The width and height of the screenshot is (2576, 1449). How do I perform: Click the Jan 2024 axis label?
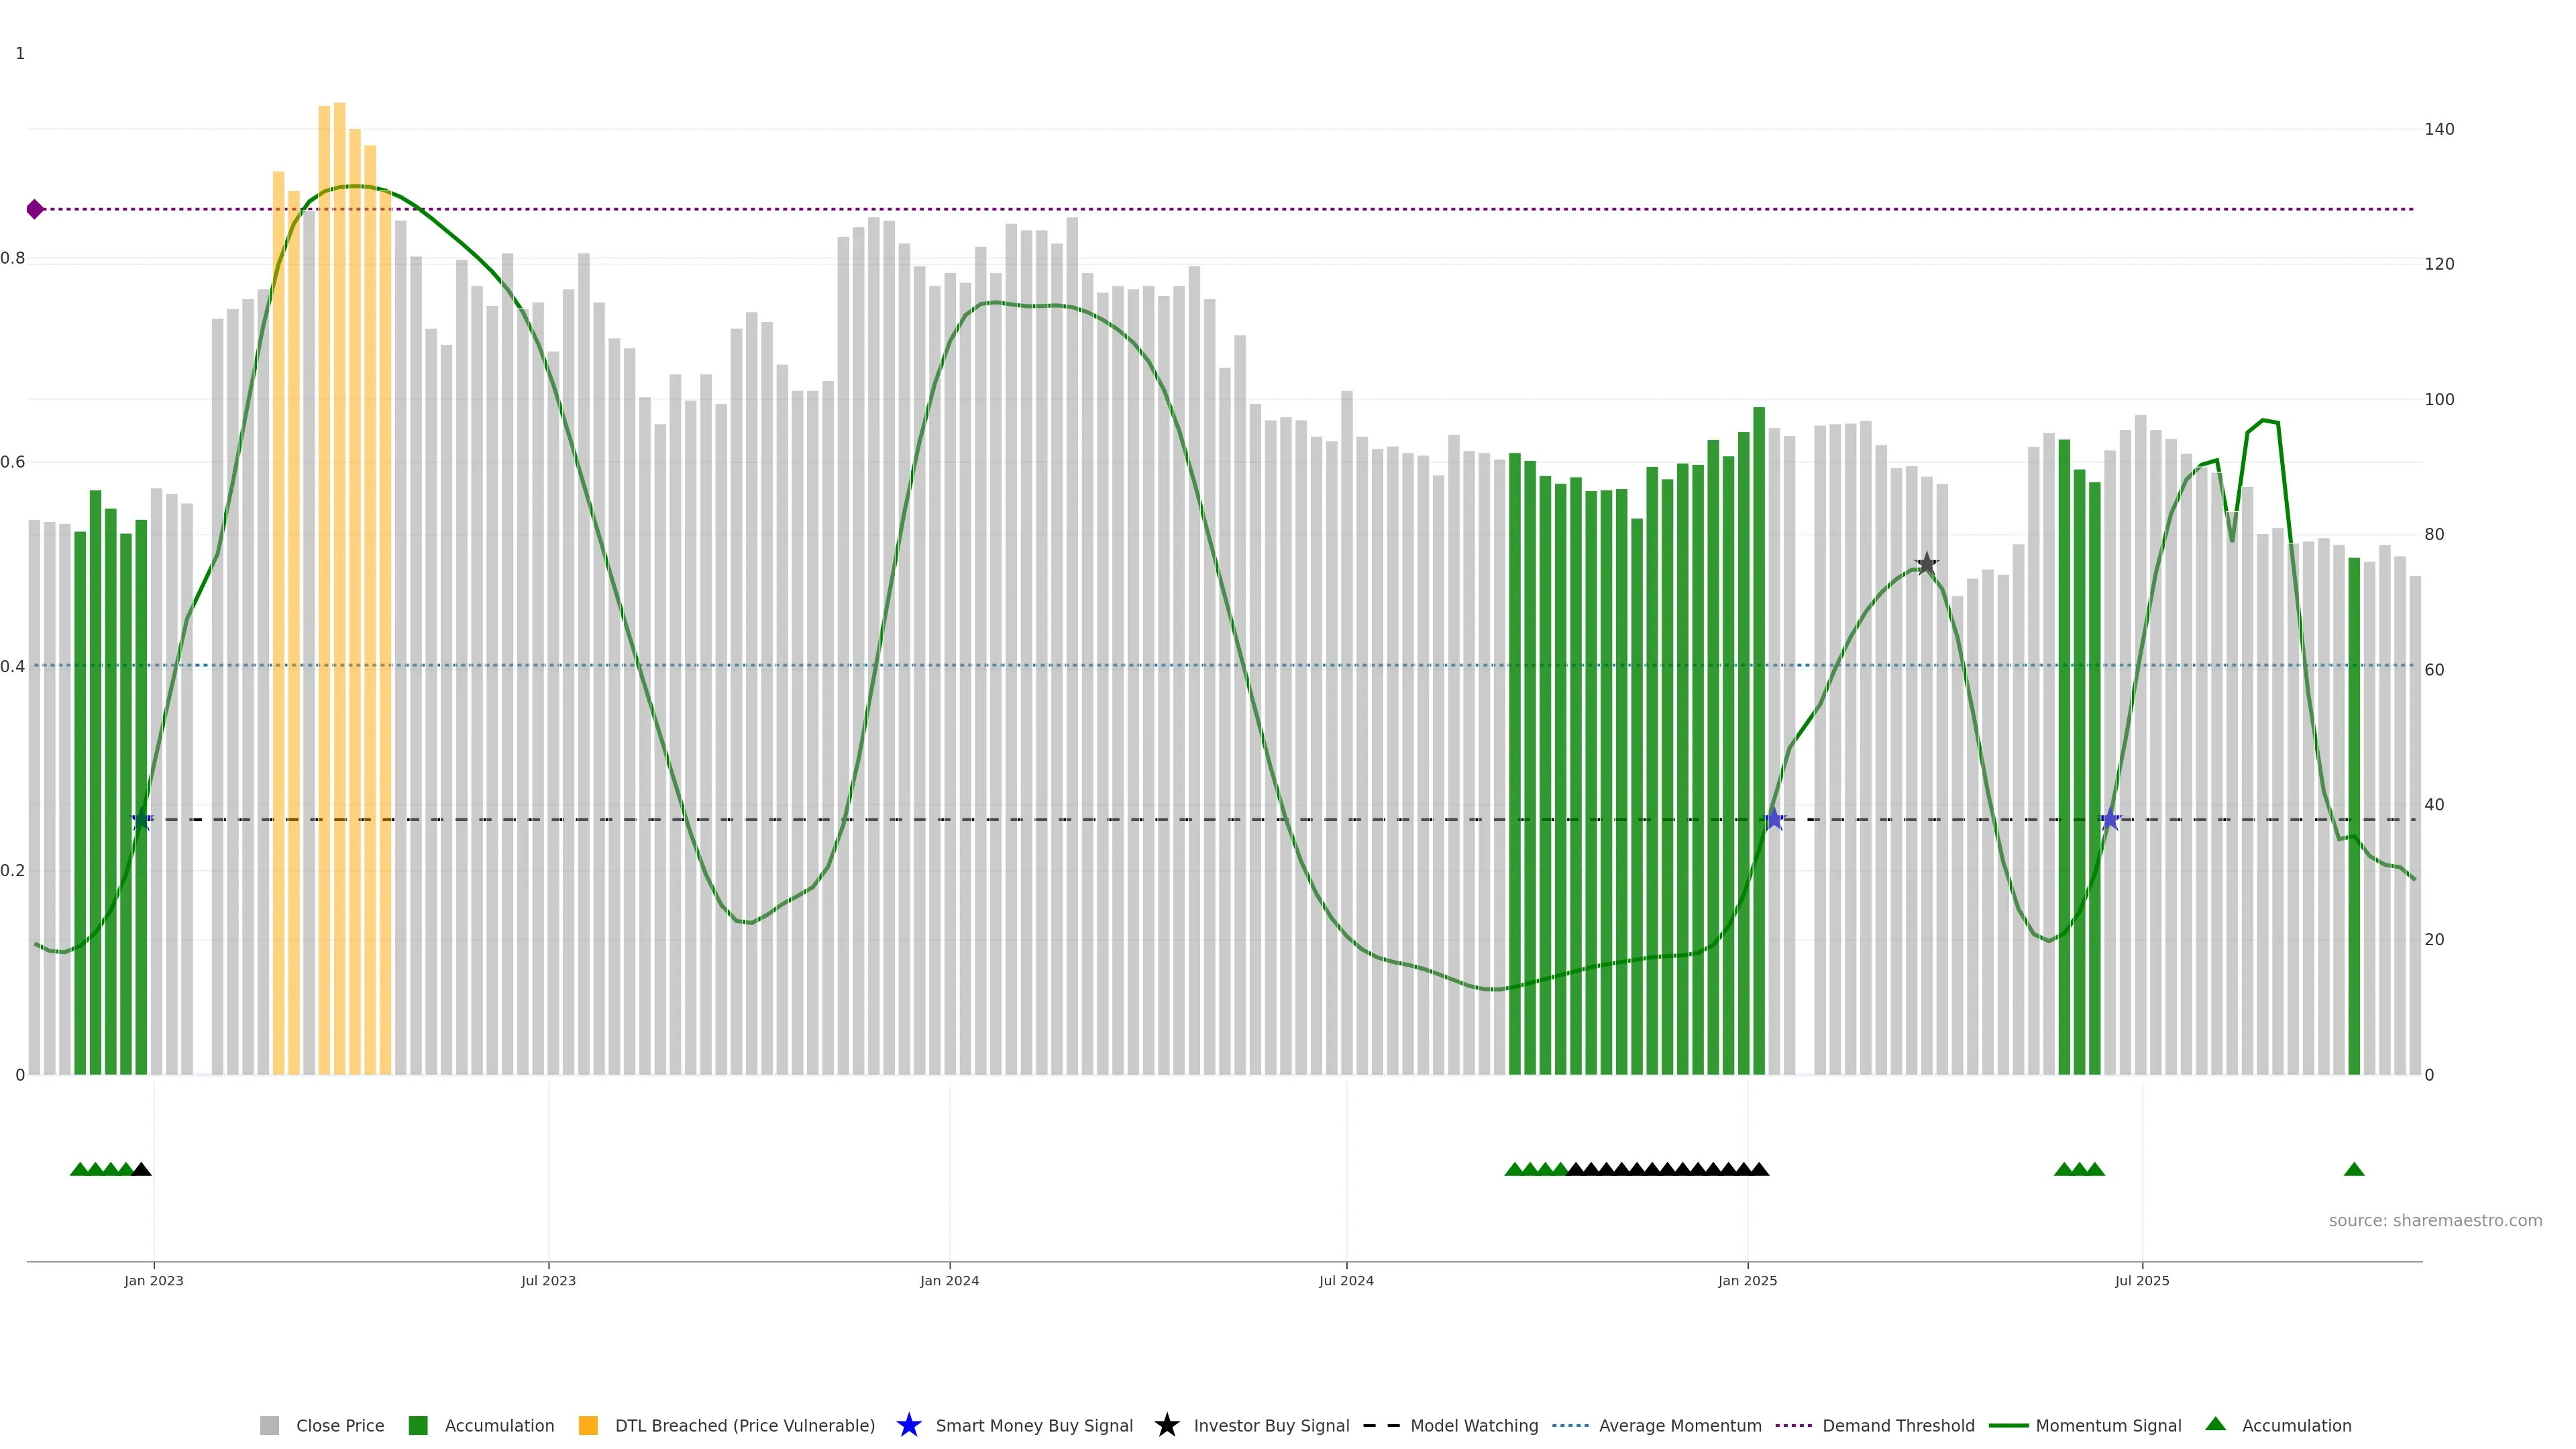coord(949,1280)
